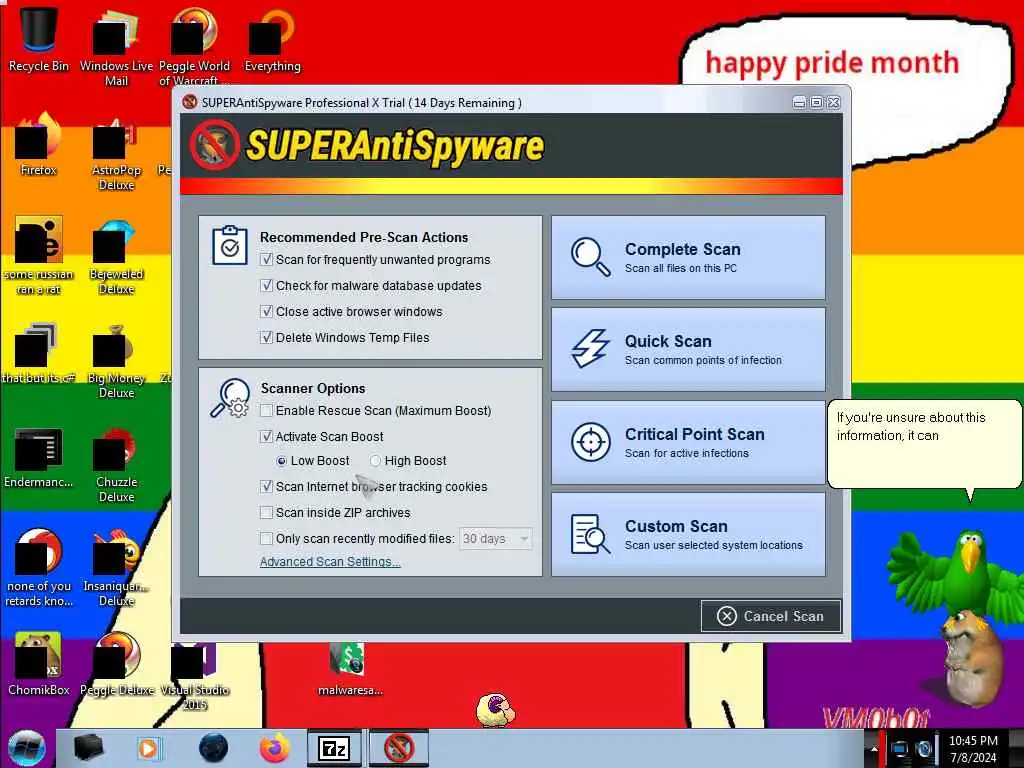The height and width of the screenshot is (768, 1024).
Task: Open the Recycle Bin desktop icon
Action: pos(39,39)
